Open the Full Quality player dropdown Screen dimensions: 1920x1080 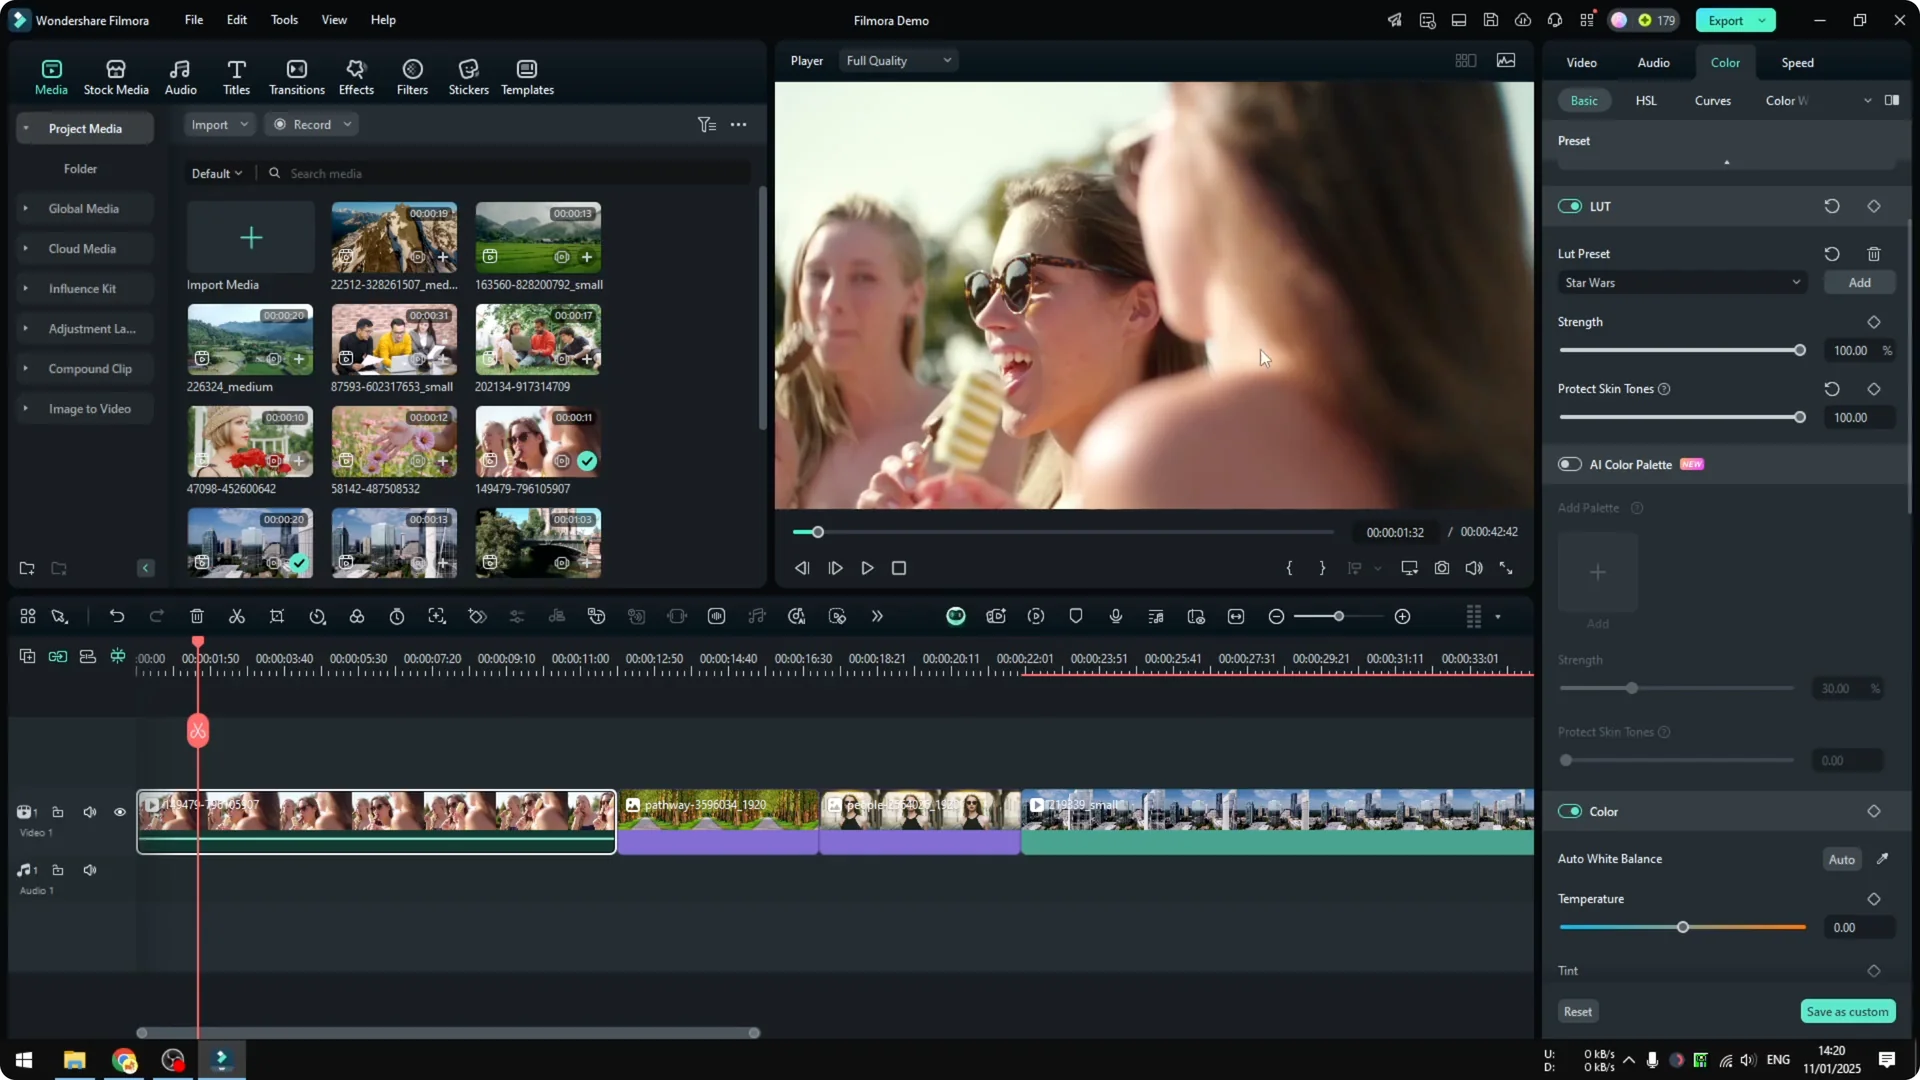point(899,61)
